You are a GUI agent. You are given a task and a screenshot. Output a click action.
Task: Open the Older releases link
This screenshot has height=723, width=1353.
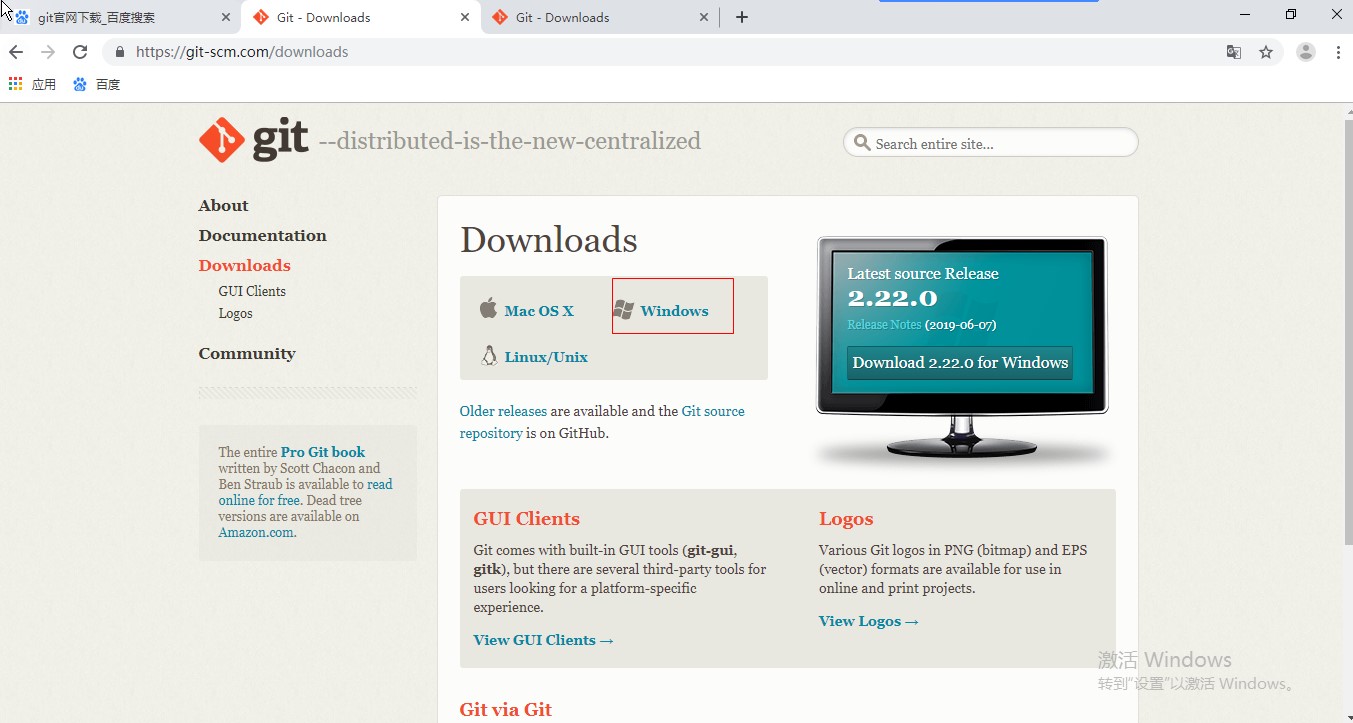pyautogui.click(x=503, y=411)
